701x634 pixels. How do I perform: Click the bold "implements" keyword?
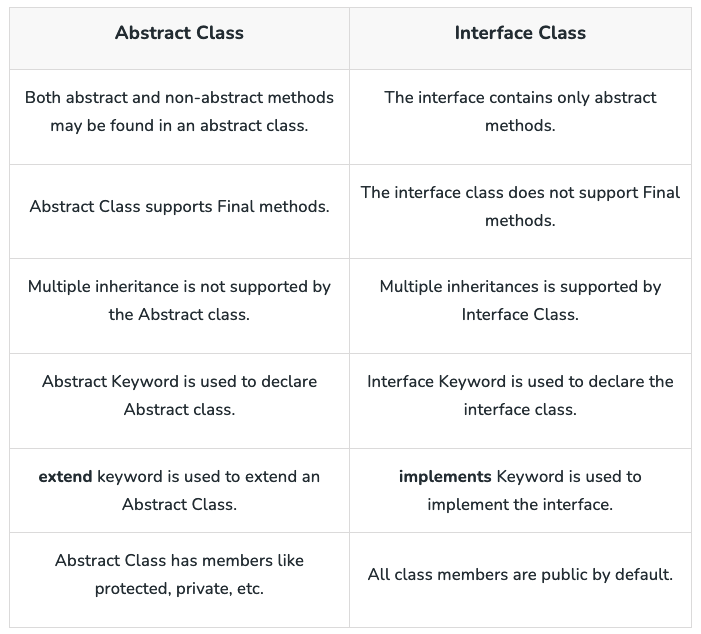[x=445, y=476]
